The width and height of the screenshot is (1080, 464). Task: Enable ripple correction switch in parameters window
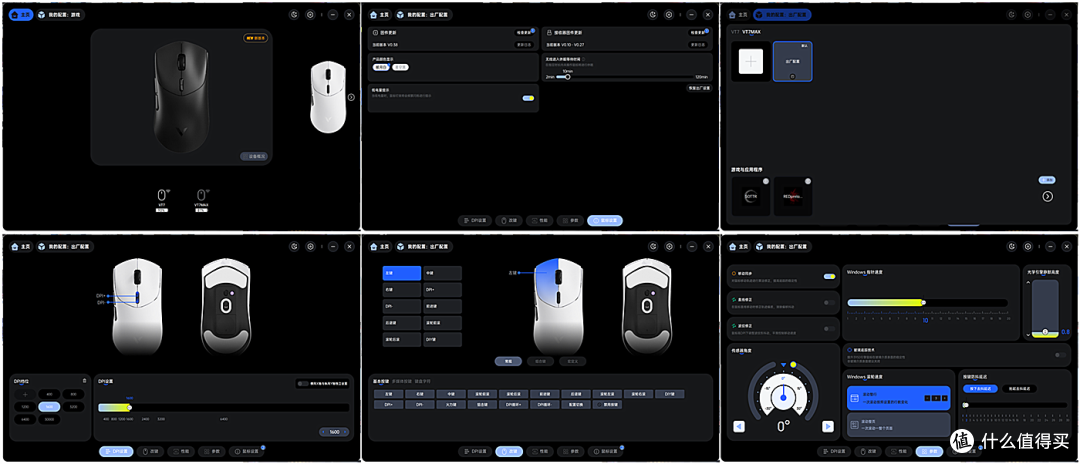point(829,328)
